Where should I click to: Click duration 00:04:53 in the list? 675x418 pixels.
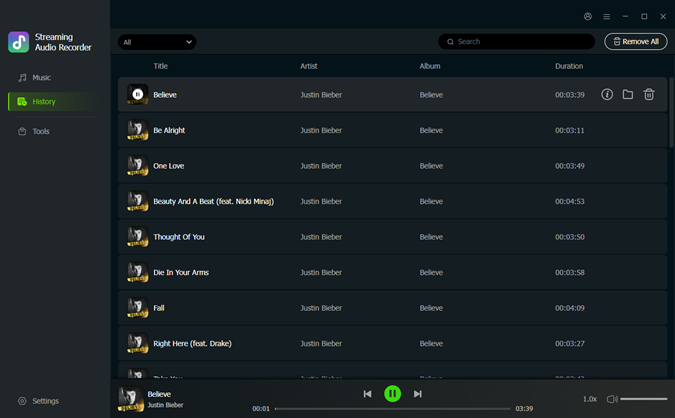[570, 201]
